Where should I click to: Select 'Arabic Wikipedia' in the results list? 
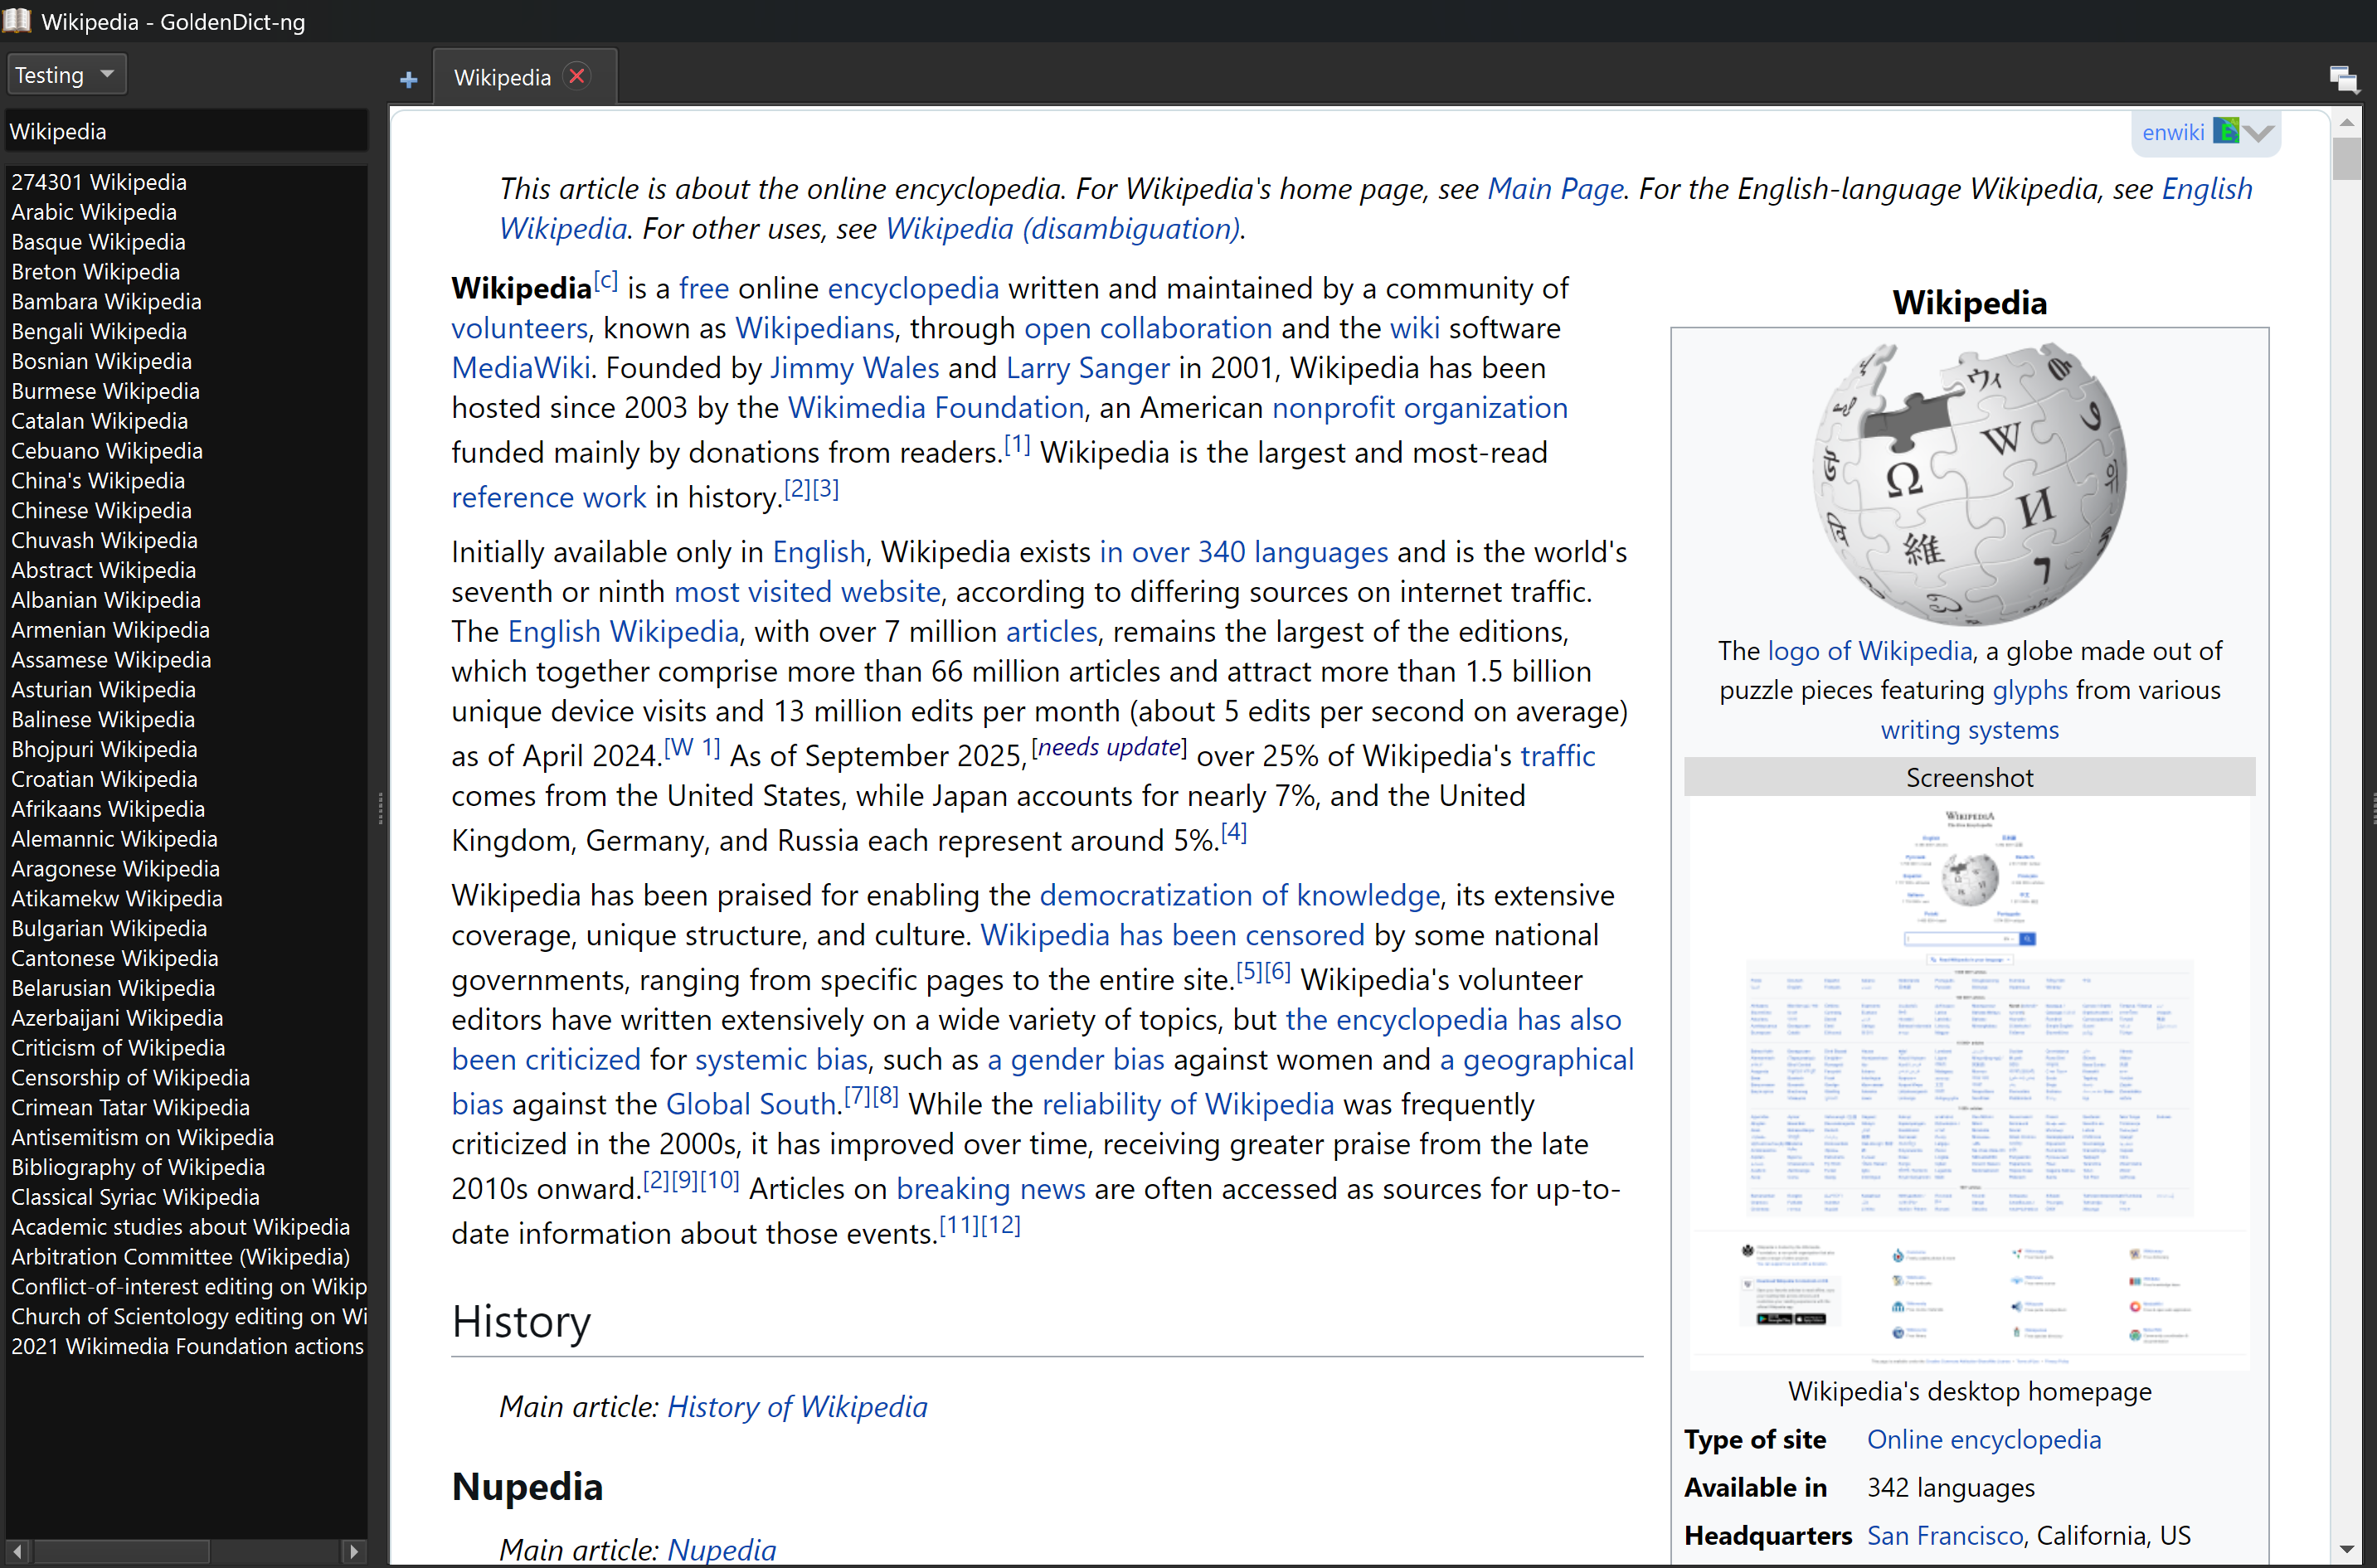coord(94,212)
